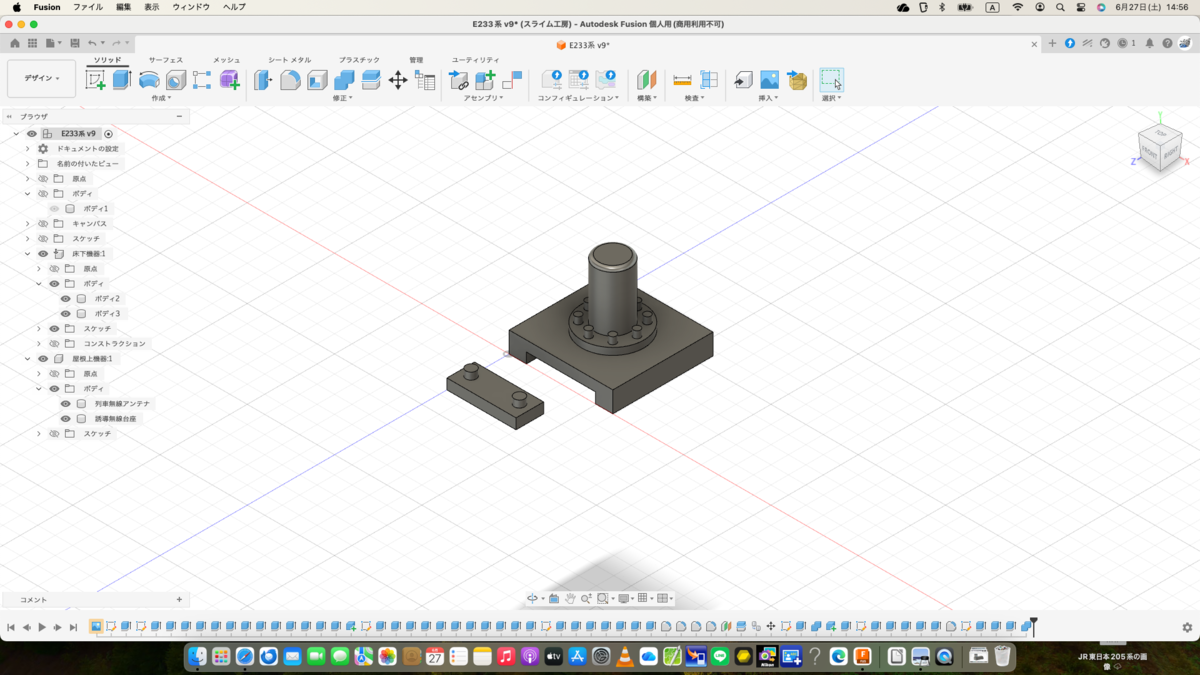Open the コンフィギュレーション dropdown

[579, 98]
